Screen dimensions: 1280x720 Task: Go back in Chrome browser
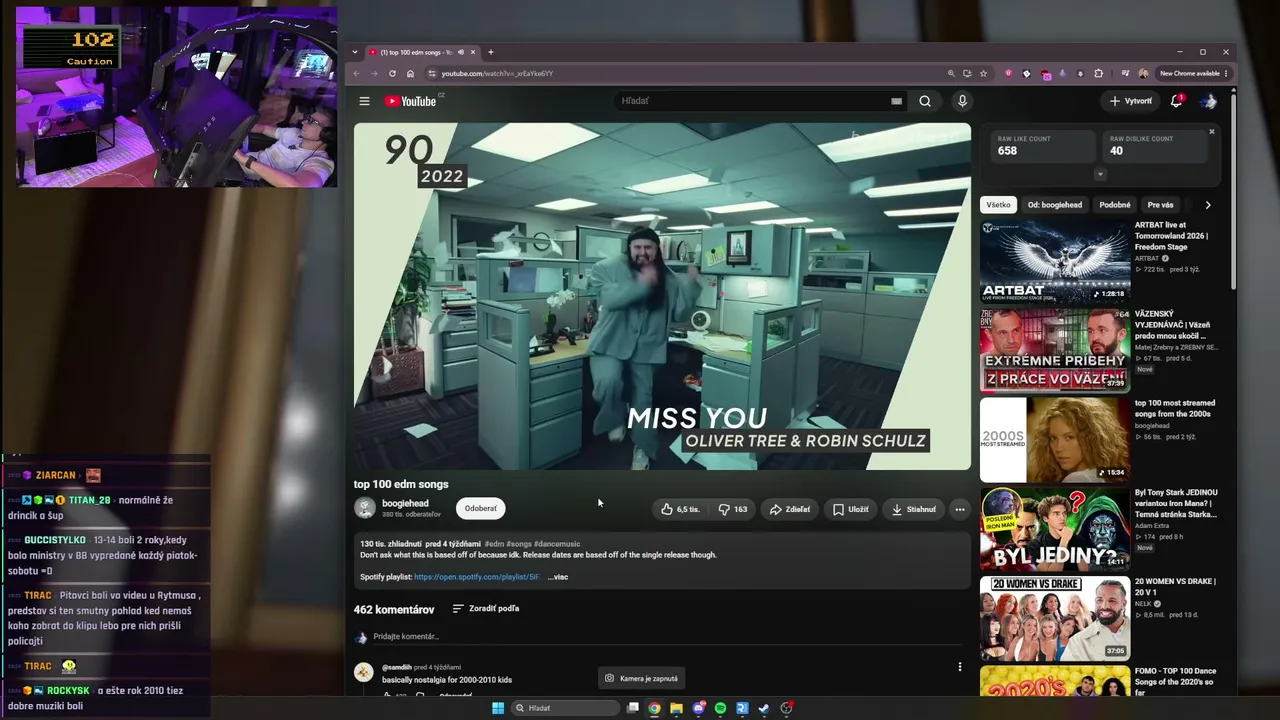pos(357,73)
